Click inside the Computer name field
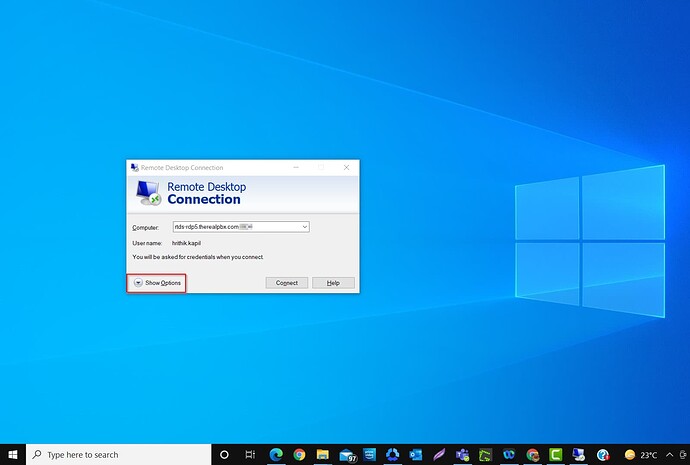This screenshot has height=465, width=690. click(x=235, y=227)
